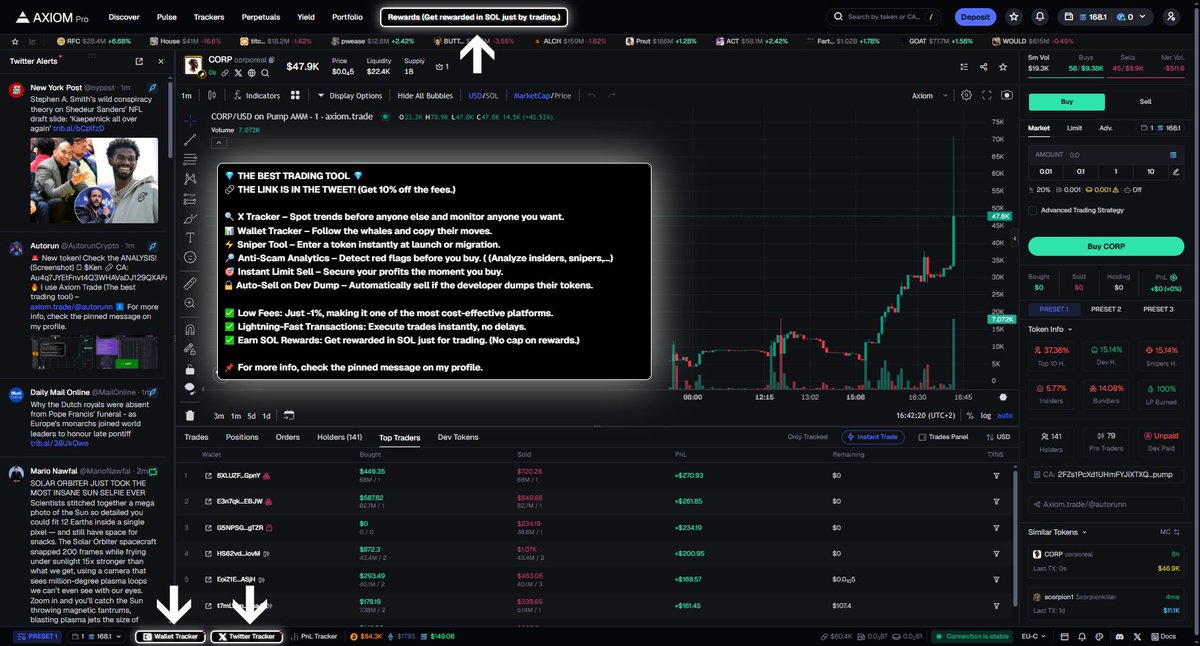1200x646 pixels.
Task: Edit quick buy amounts pencil icon
Action: pos(1176,171)
